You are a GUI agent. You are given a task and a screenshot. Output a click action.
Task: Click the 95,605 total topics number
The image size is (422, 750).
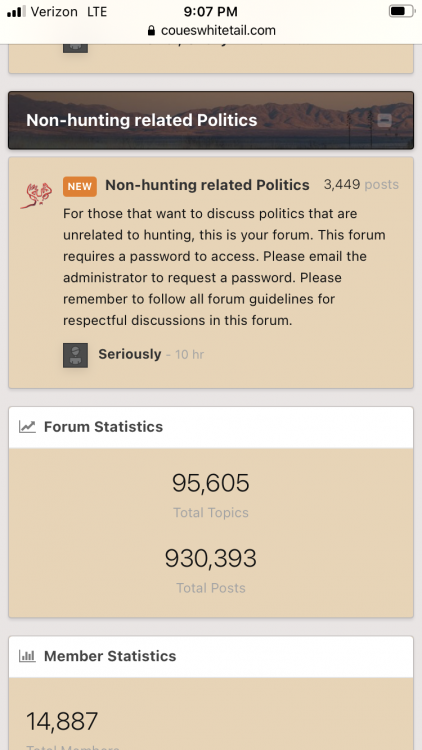(211, 483)
